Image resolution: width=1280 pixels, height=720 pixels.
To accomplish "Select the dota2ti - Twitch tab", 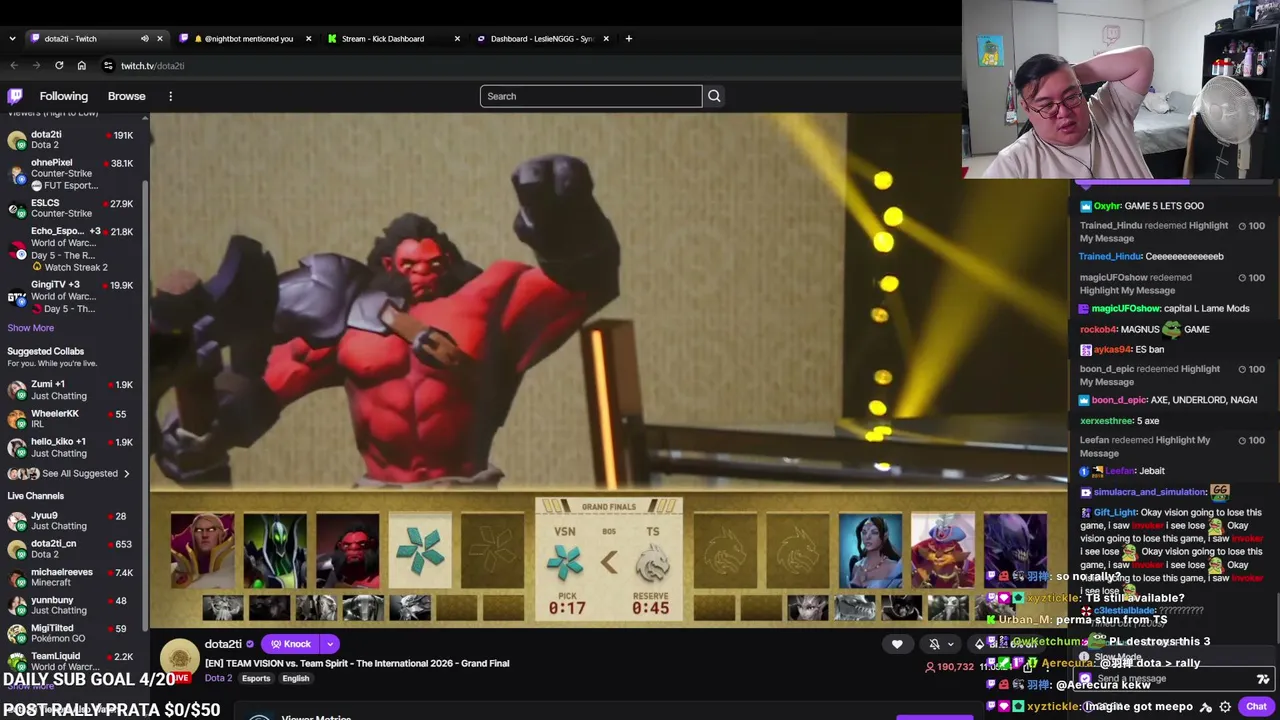I will tap(97, 39).
